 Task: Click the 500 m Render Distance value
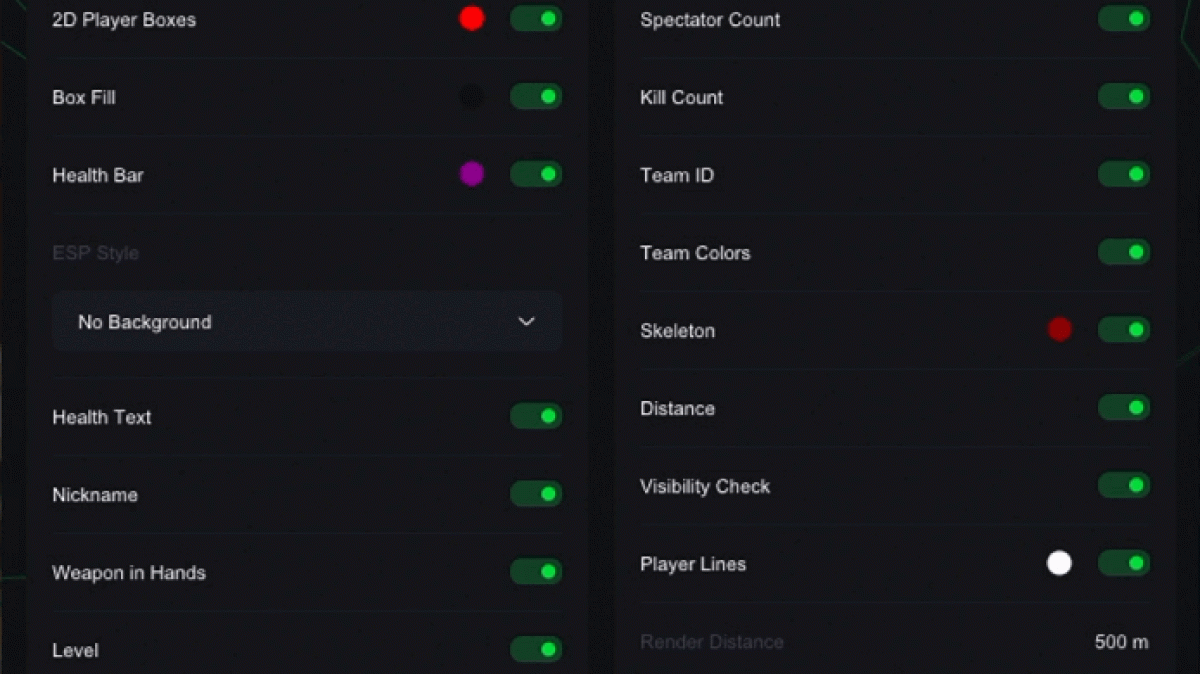pos(1121,642)
